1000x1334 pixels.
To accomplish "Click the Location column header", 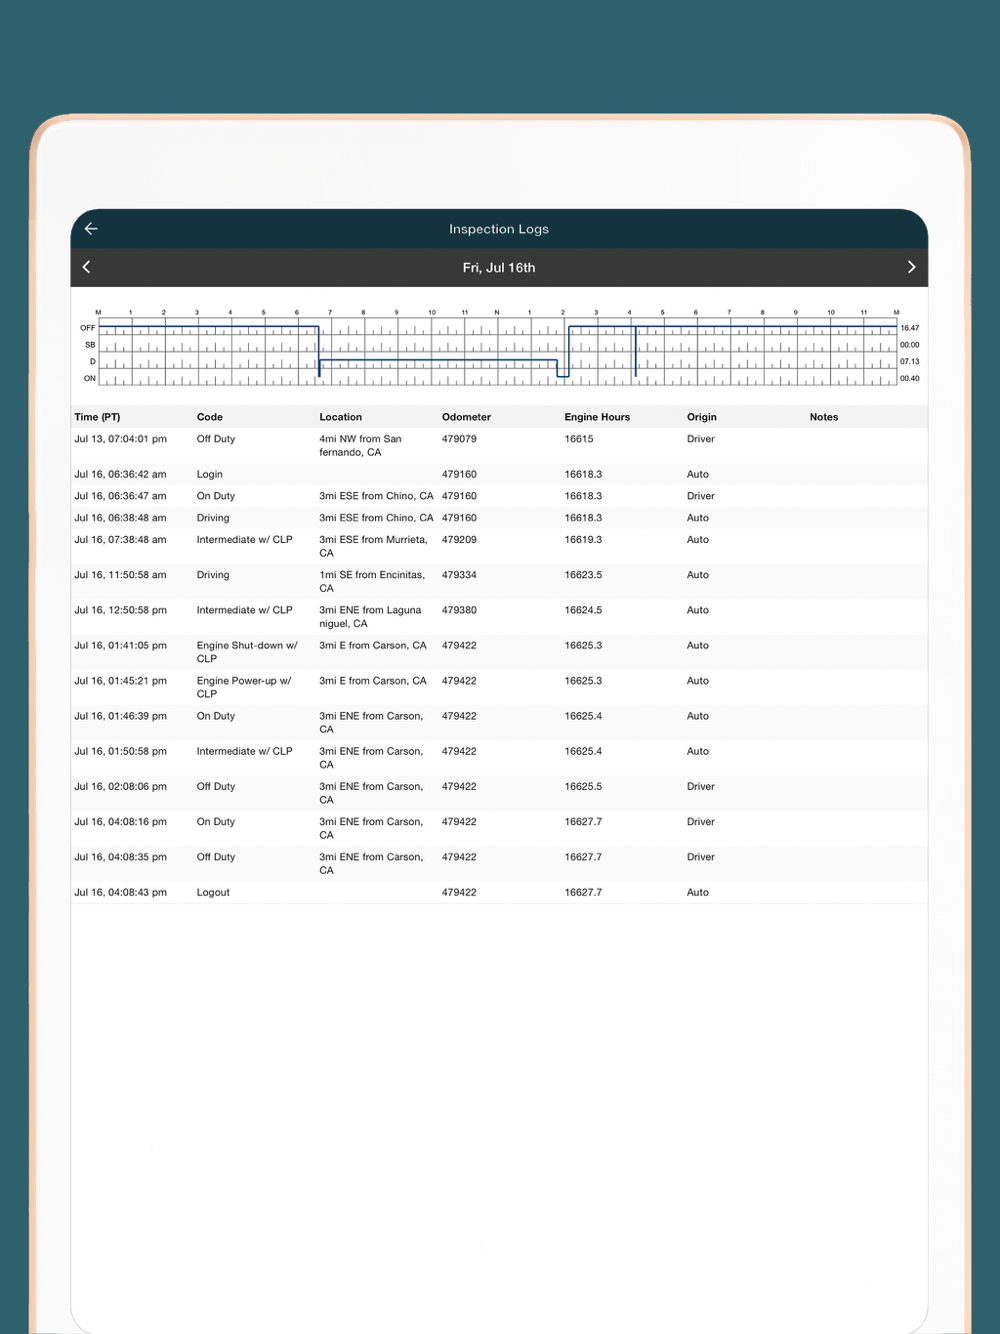I will pos(340,417).
